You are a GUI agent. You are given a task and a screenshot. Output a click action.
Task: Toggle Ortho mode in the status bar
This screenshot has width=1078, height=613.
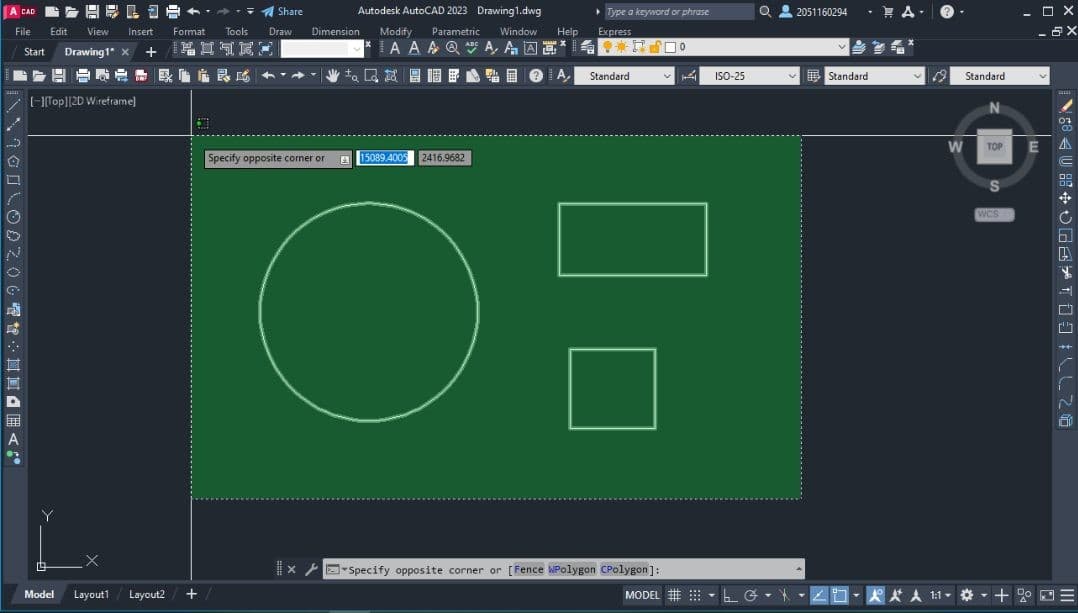coord(730,595)
